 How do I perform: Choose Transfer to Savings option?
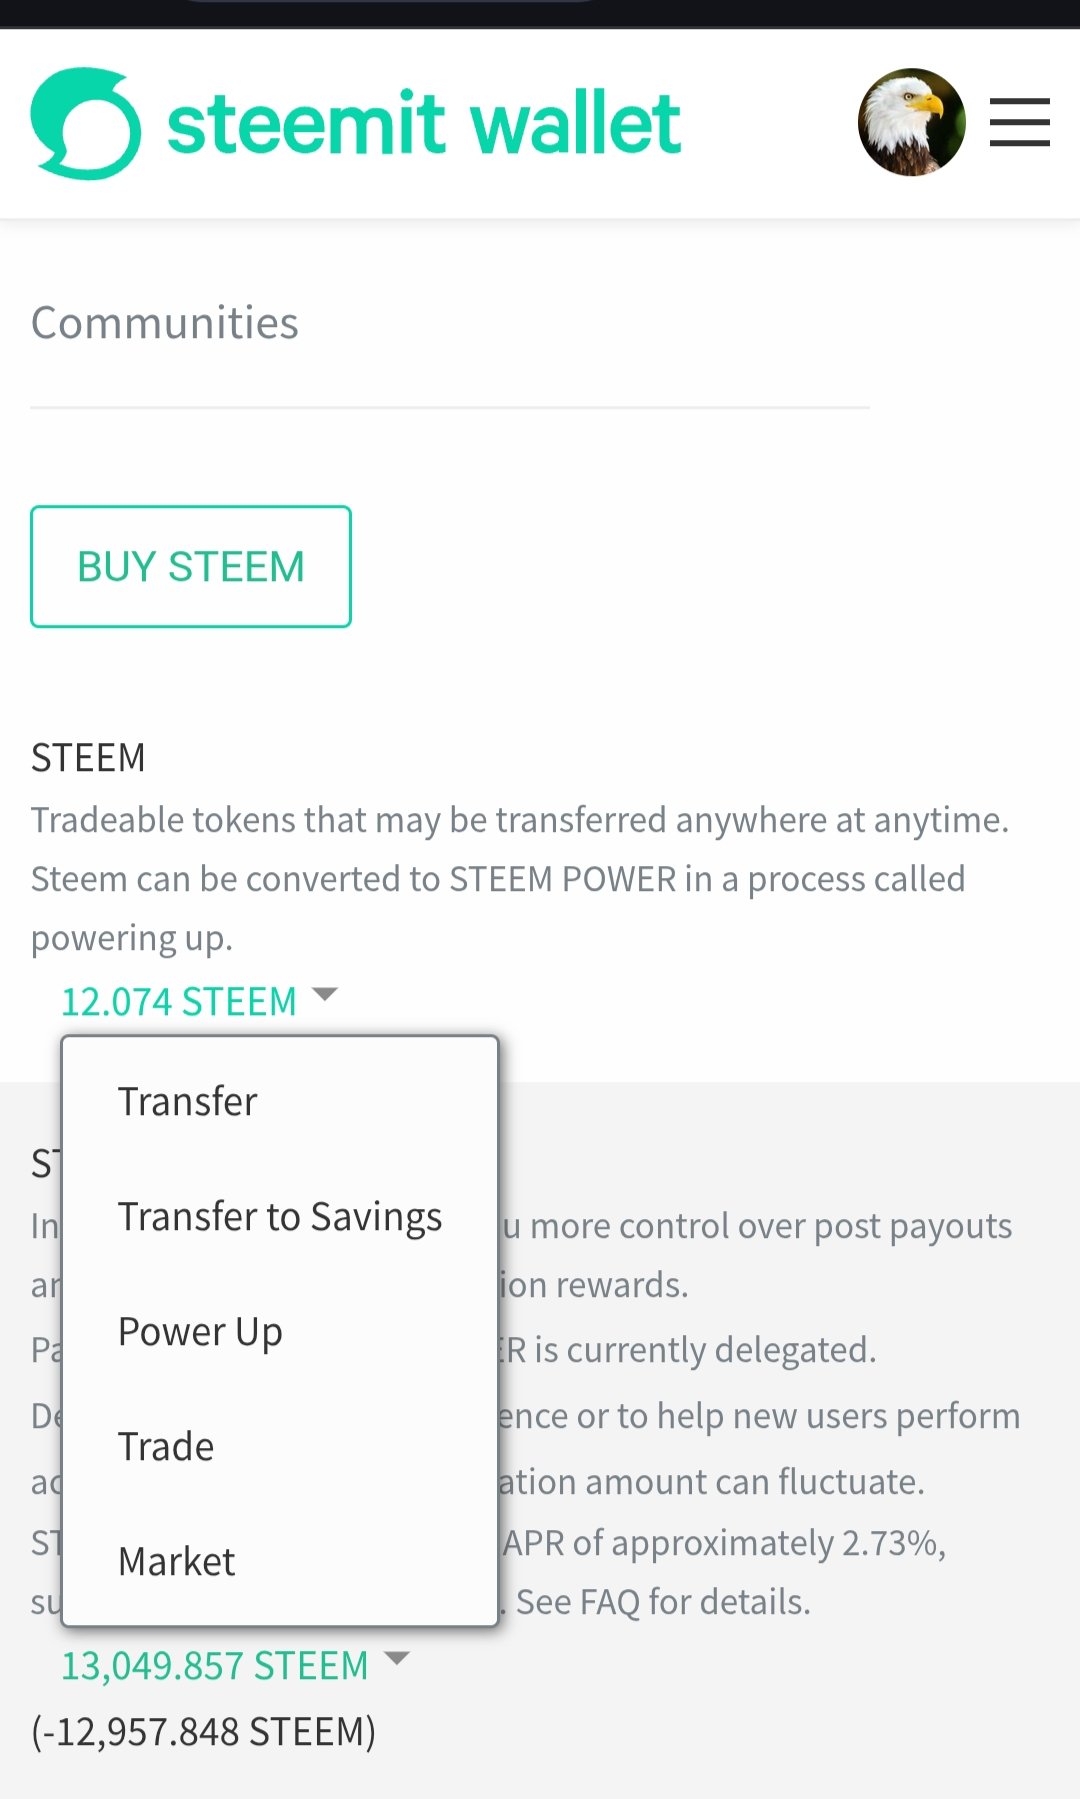280,1216
